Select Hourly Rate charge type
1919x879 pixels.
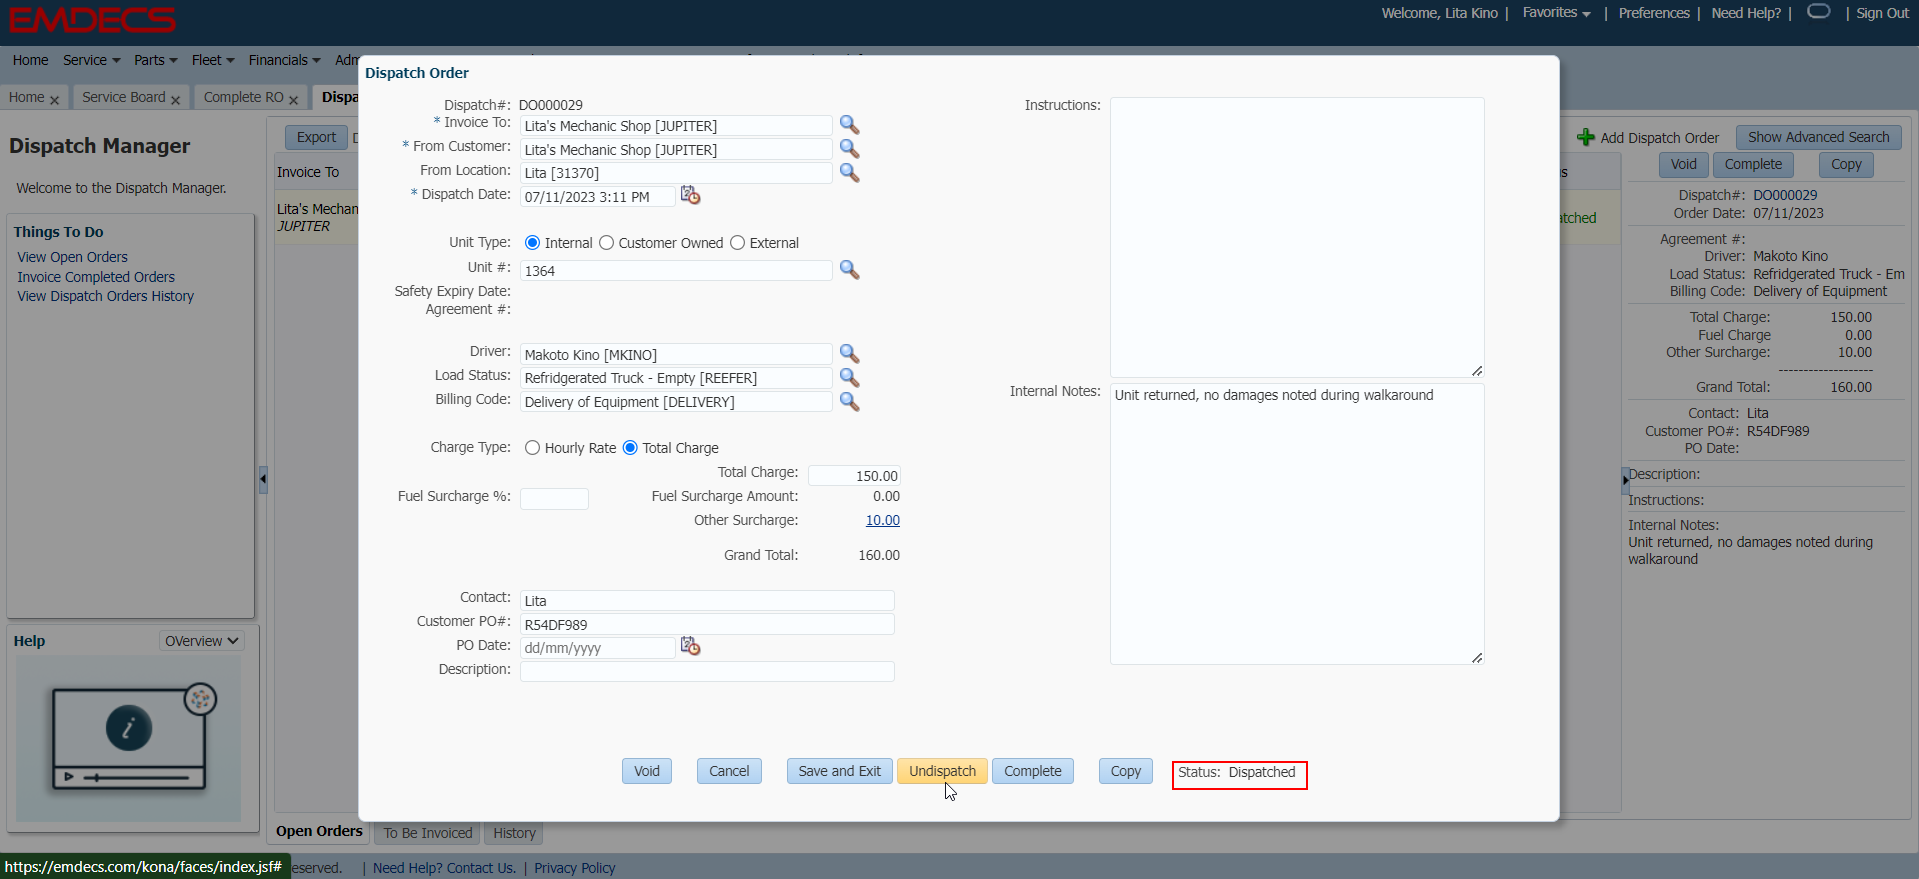532,448
